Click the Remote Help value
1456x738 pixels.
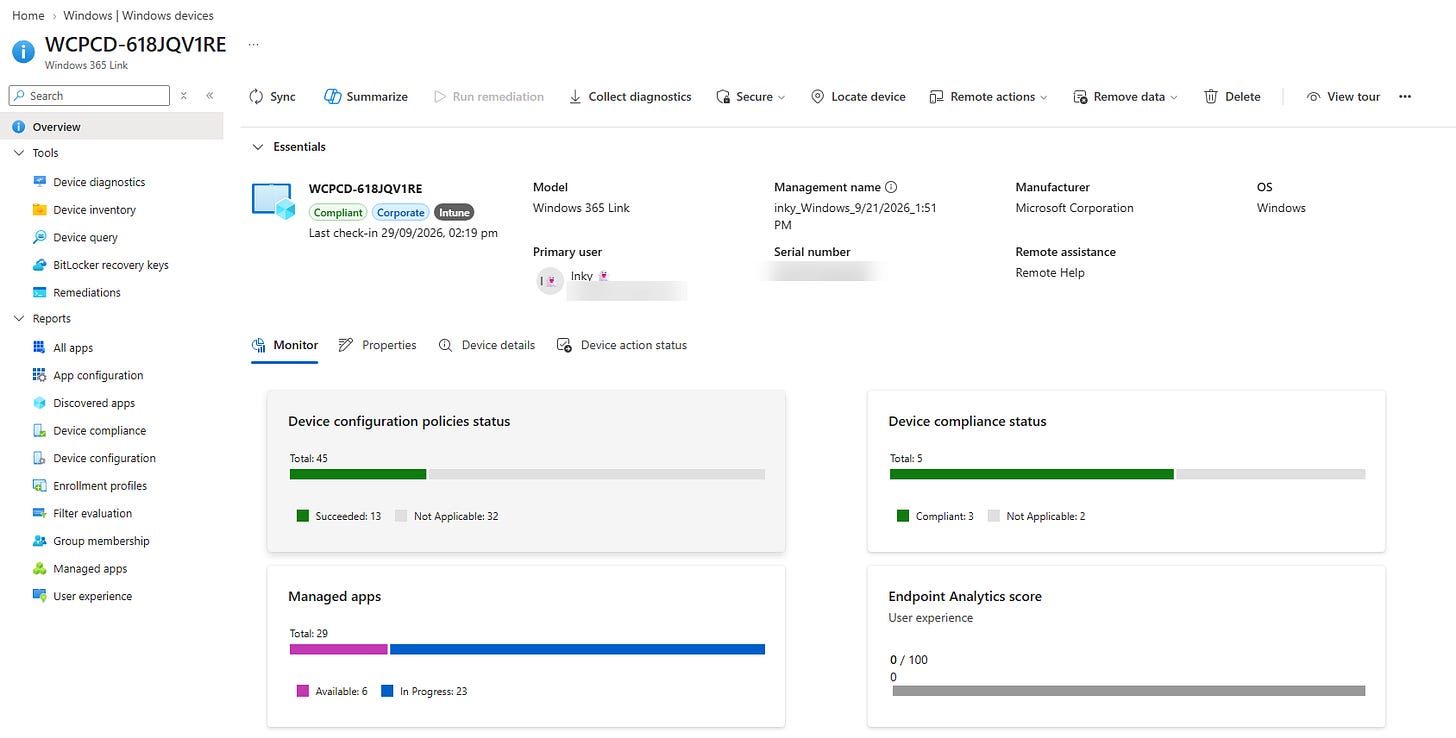point(1050,273)
